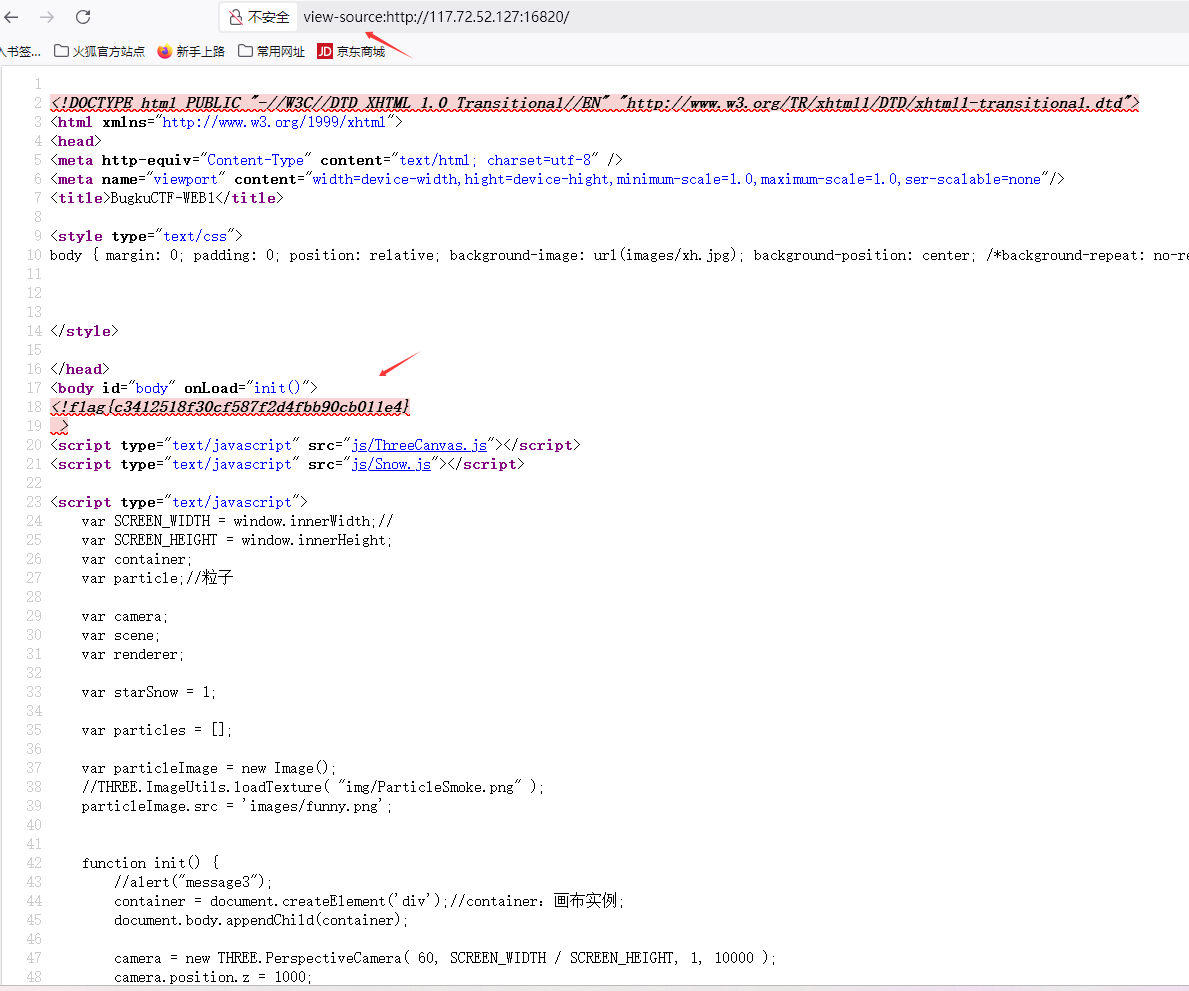
Task: Click the commented THREE.ImageUtils.loadTexture line
Action: point(313,787)
